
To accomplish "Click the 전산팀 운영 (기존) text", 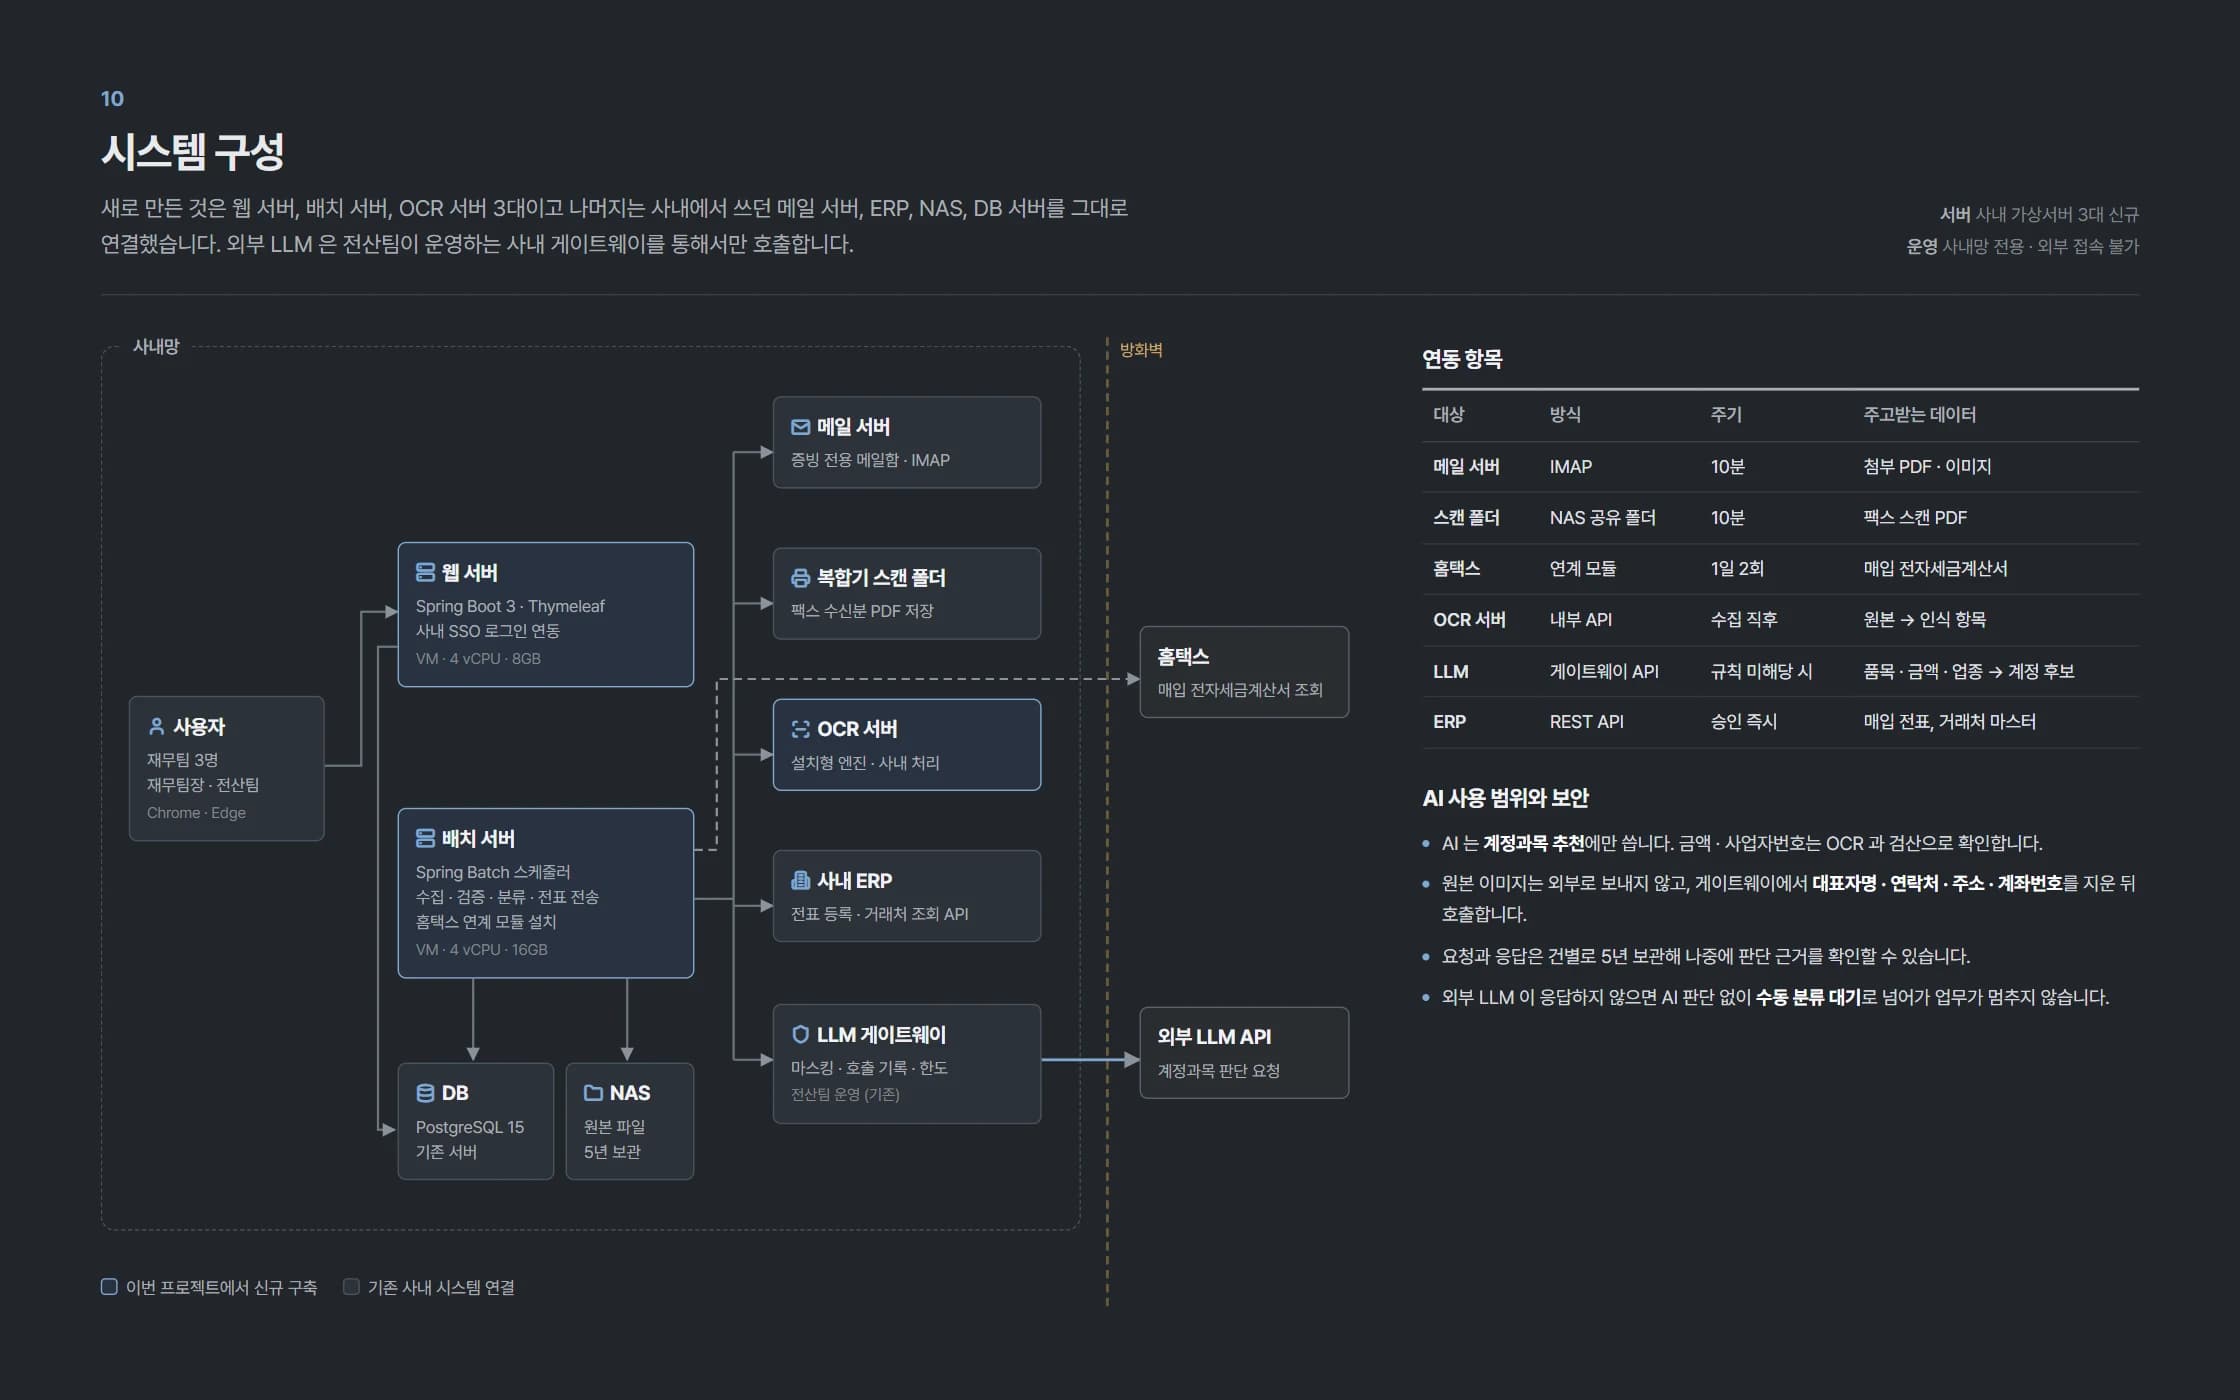I will [x=845, y=1094].
